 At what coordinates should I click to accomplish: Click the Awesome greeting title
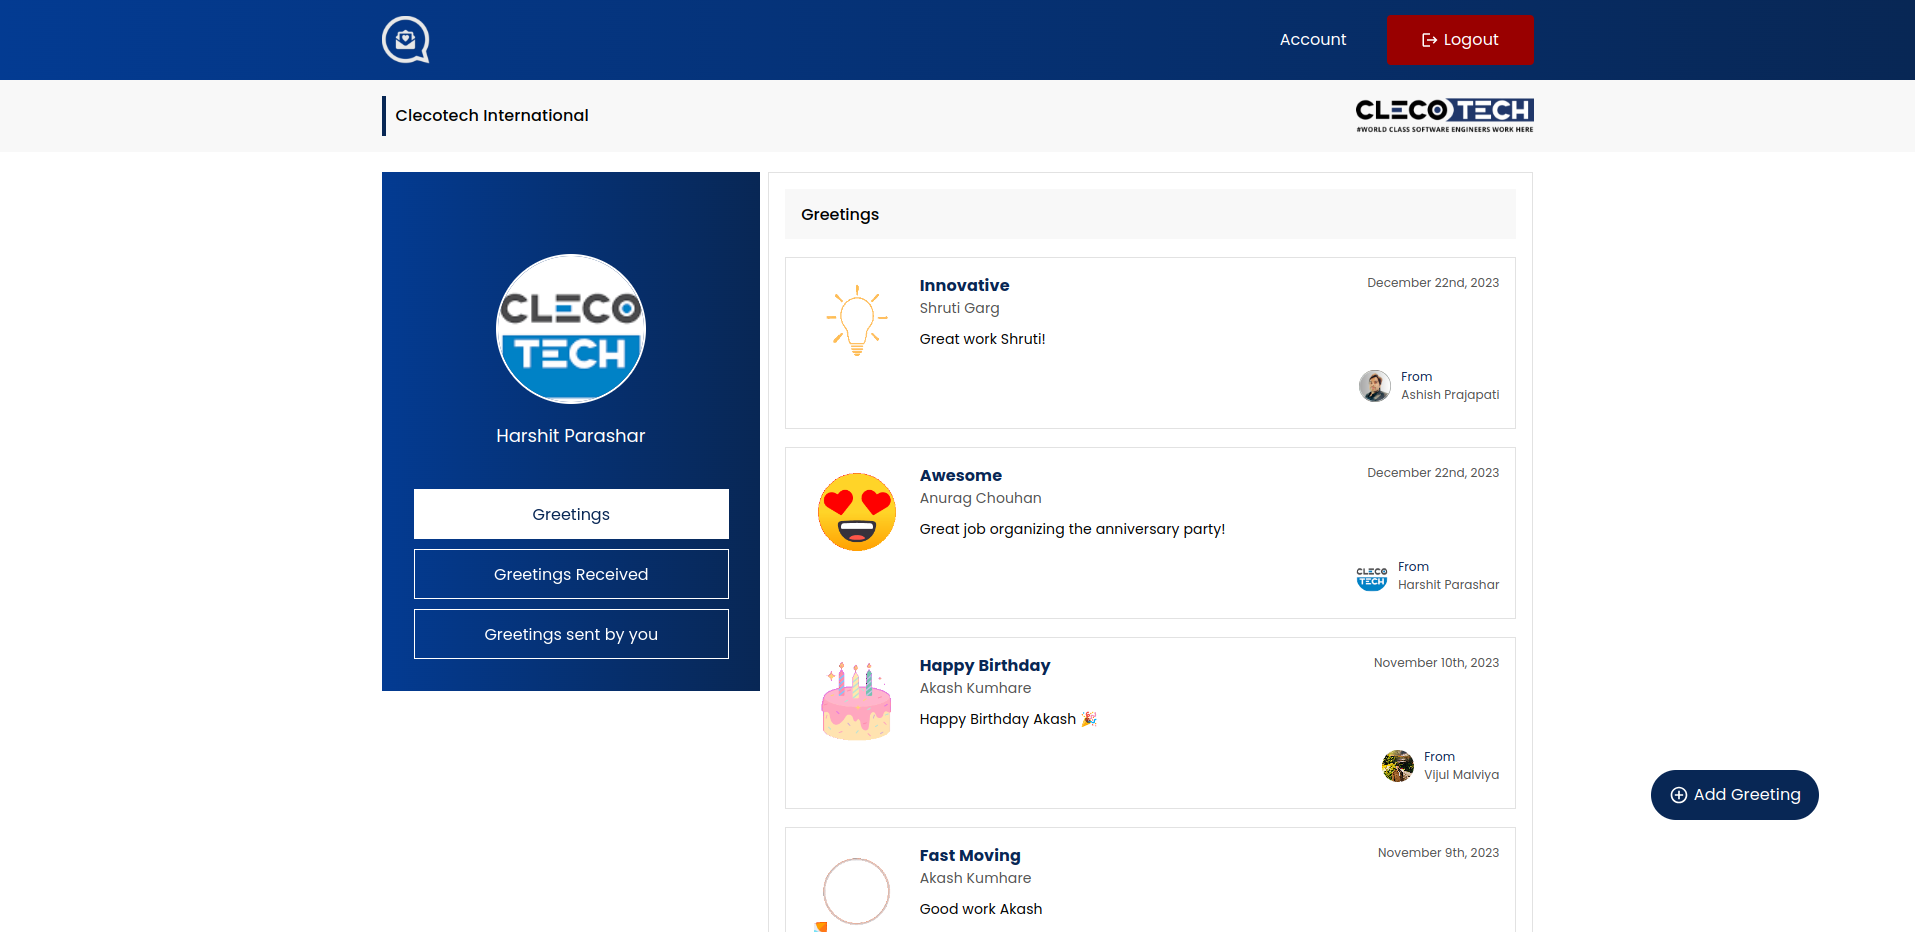[960, 475]
